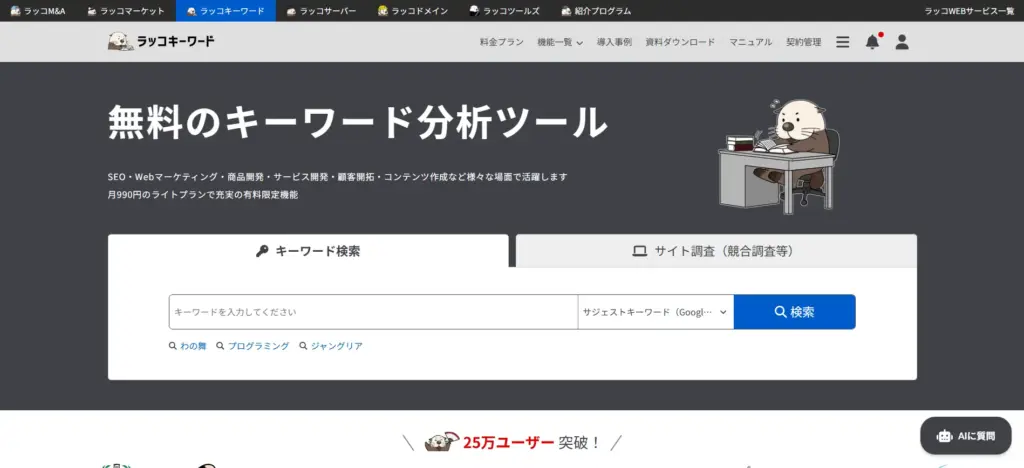Search the suggested keyword ジャングリア
This screenshot has height=468, width=1024.
click(x=336, y=346)
